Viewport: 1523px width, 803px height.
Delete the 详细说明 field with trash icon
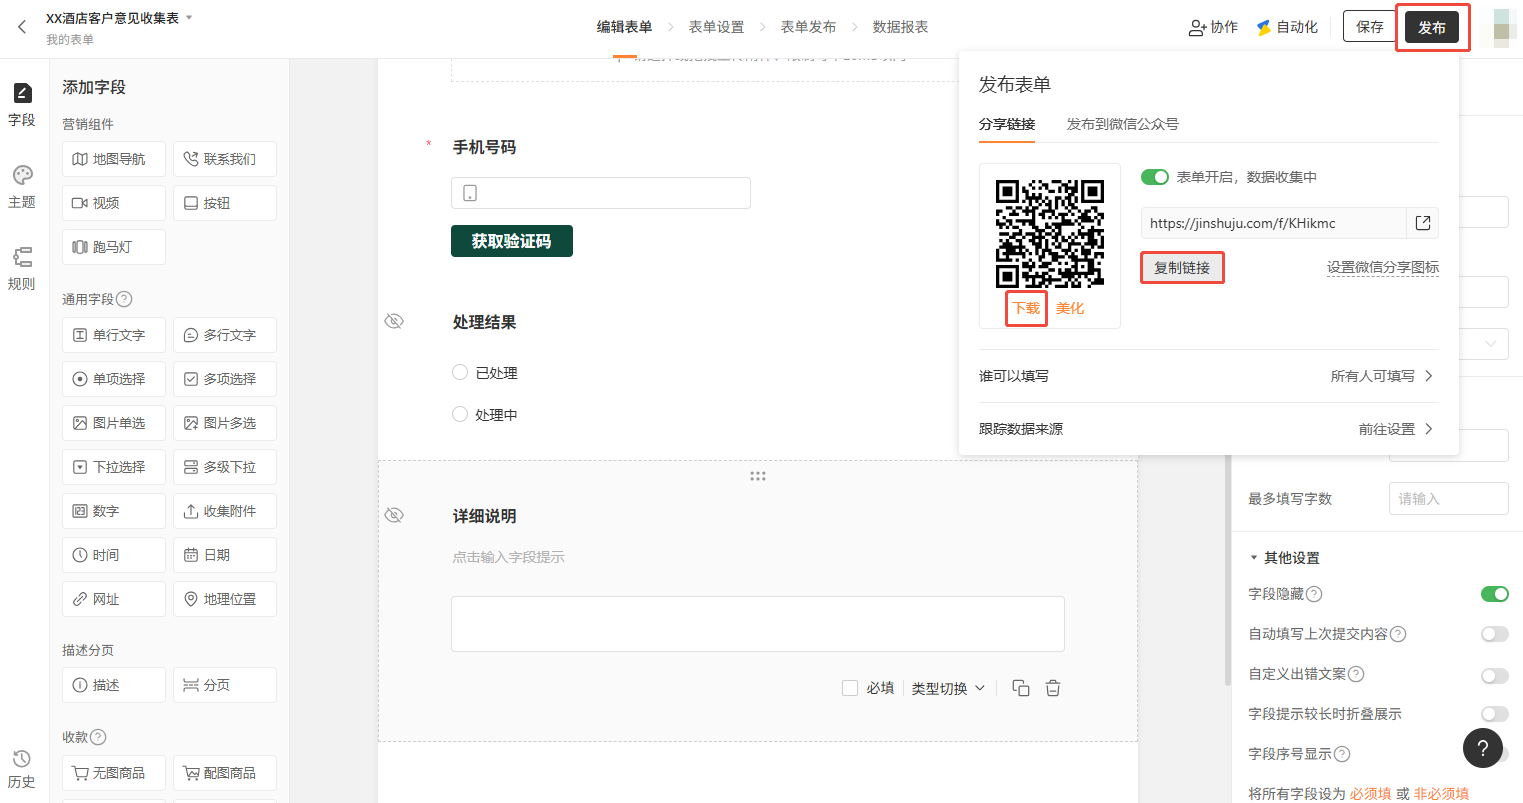pyautogui.click(x=1053, y=688)
